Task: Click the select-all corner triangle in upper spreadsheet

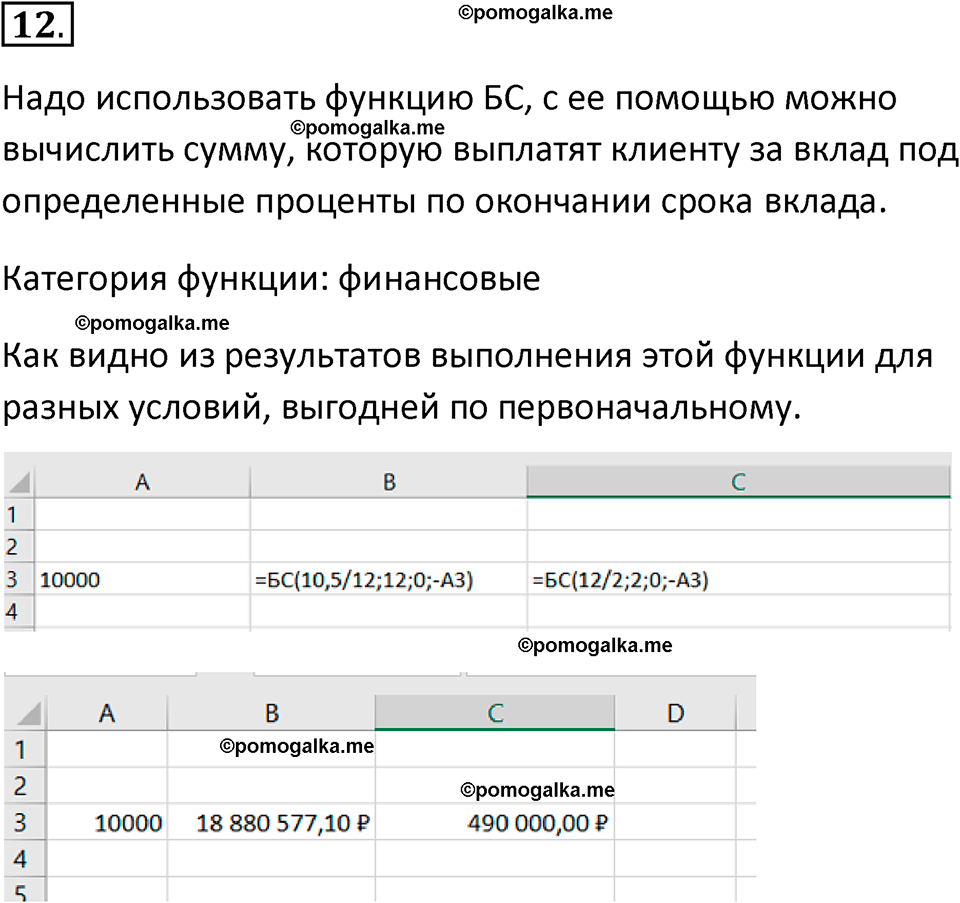Action: click(x=19, y=482)
